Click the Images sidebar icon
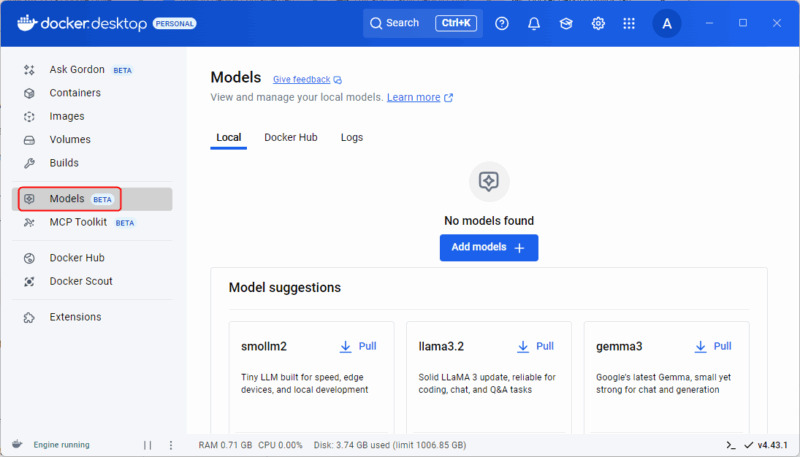This screenshot has height=457, width=800. pos(29,116)
